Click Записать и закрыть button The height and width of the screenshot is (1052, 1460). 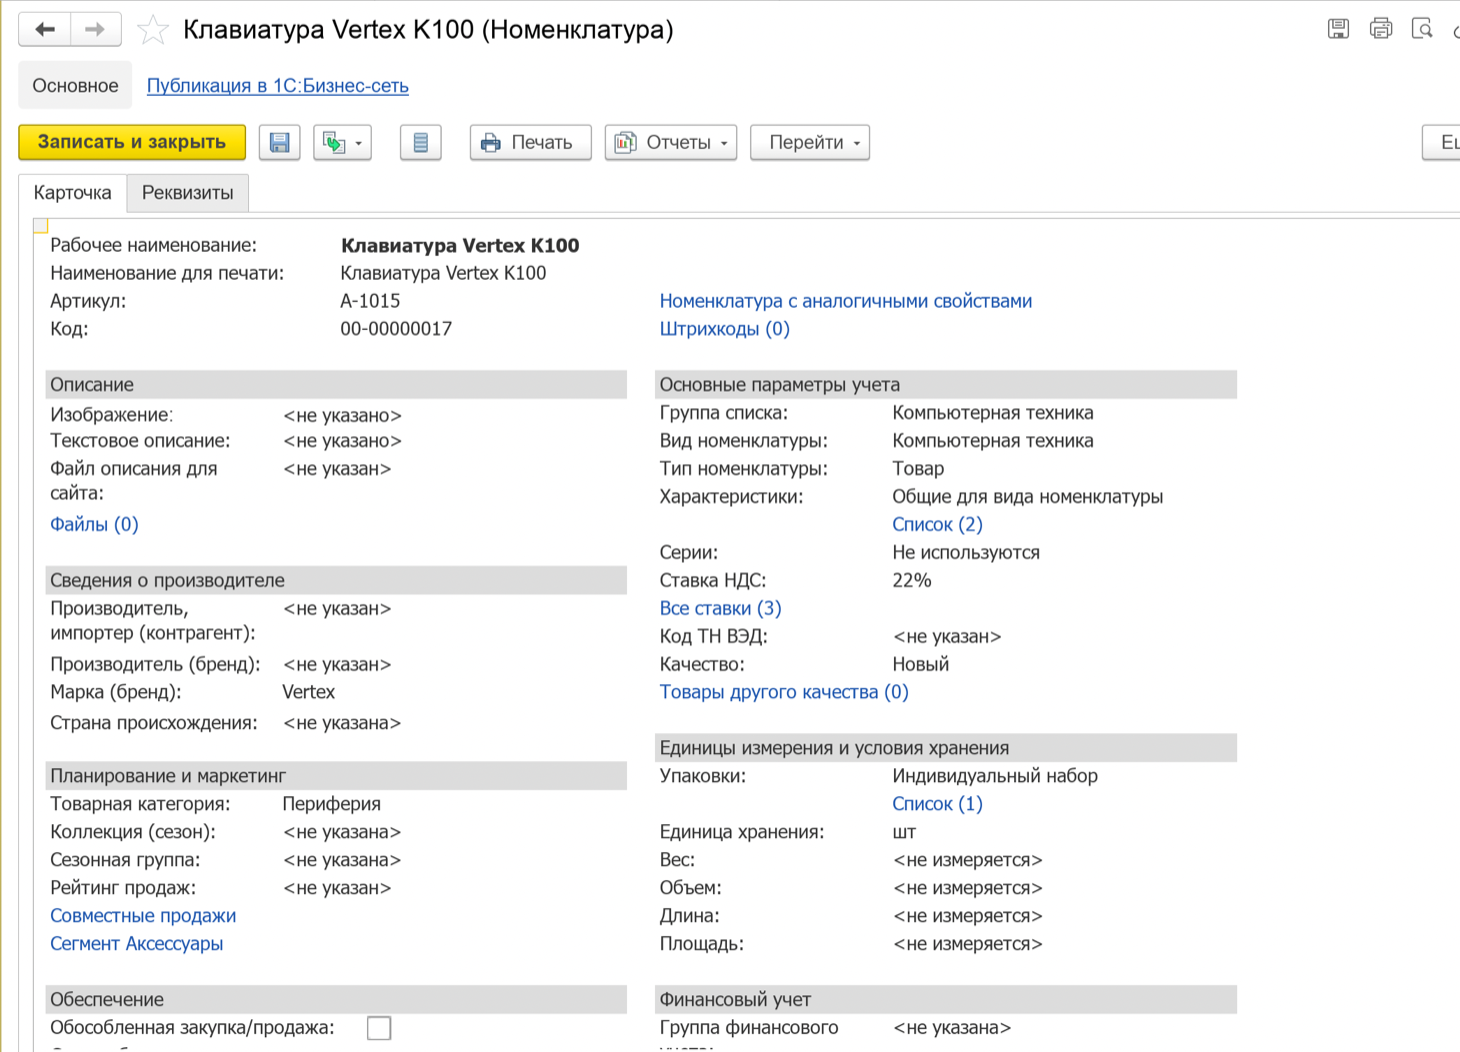click(x=132, y=142)
